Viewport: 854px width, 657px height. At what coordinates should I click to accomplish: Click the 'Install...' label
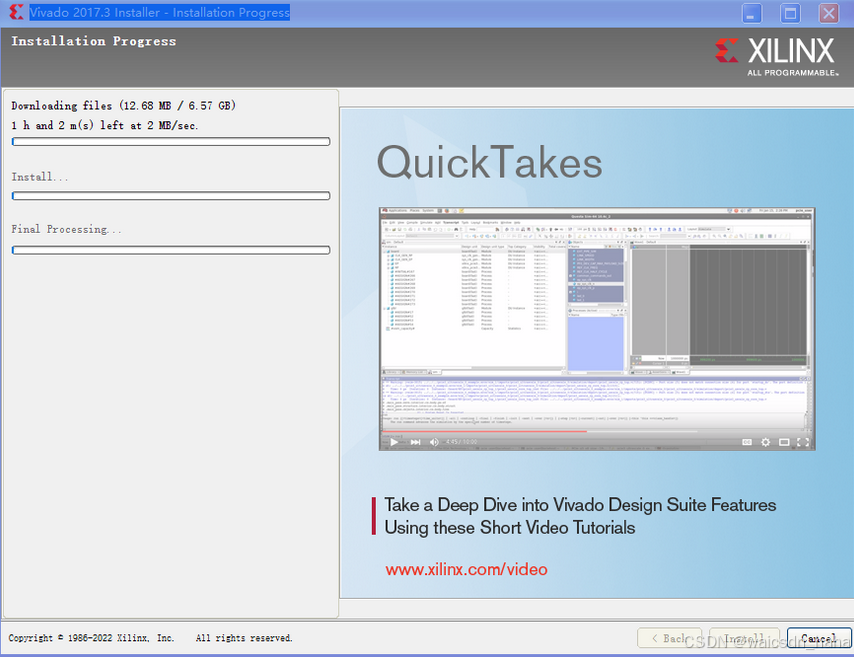(x=40, y=177)
